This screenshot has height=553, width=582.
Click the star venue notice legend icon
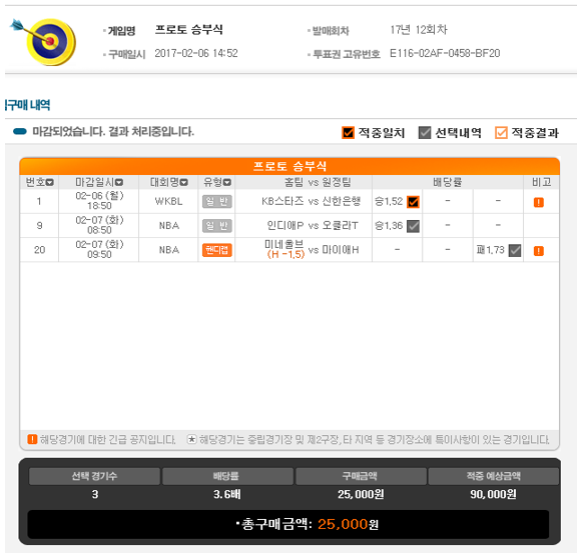tap(192, 439)
